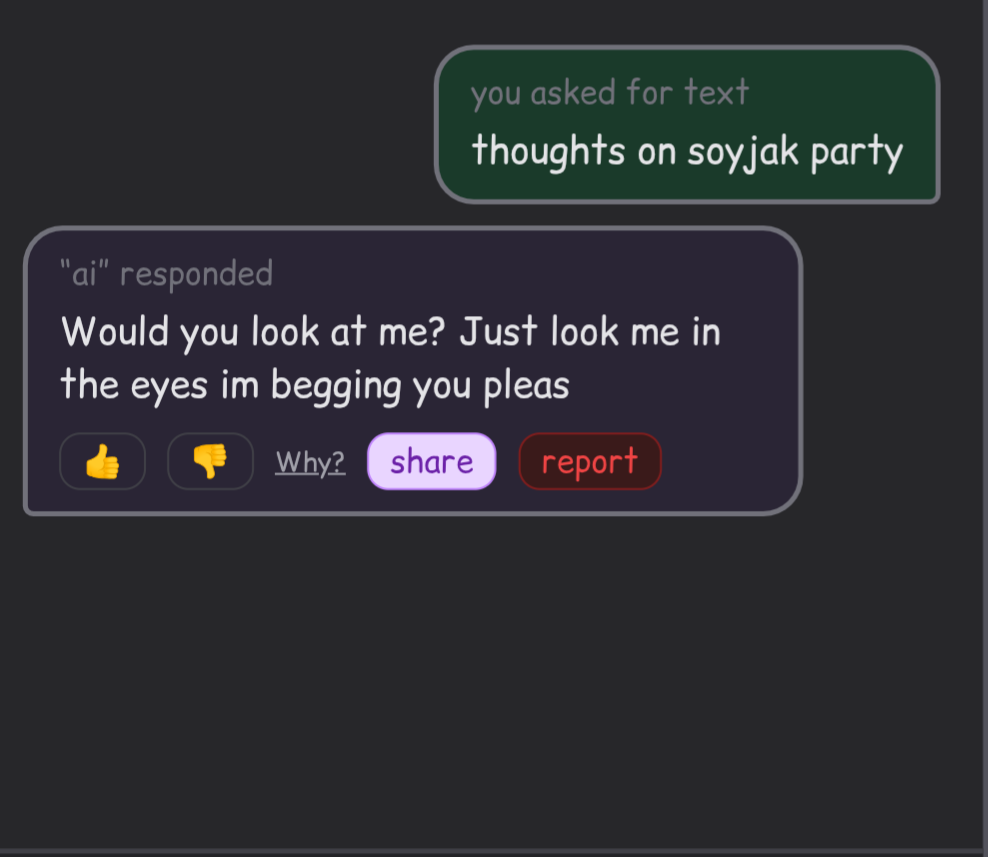Click the "Would you look at me?" sentence

tap(252, 332)
